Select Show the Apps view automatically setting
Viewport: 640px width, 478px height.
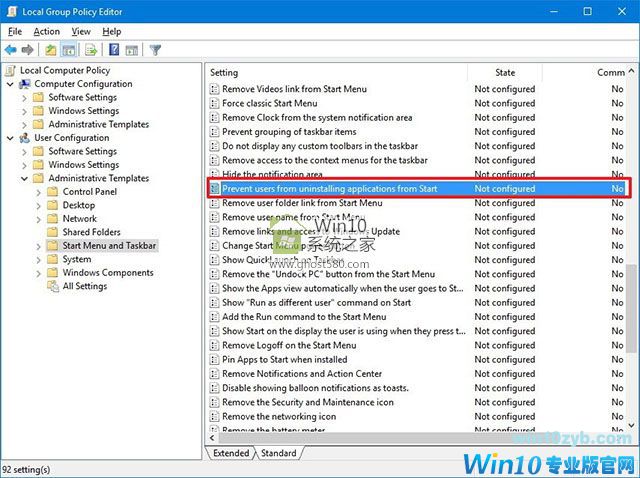(x=417, y=289)
